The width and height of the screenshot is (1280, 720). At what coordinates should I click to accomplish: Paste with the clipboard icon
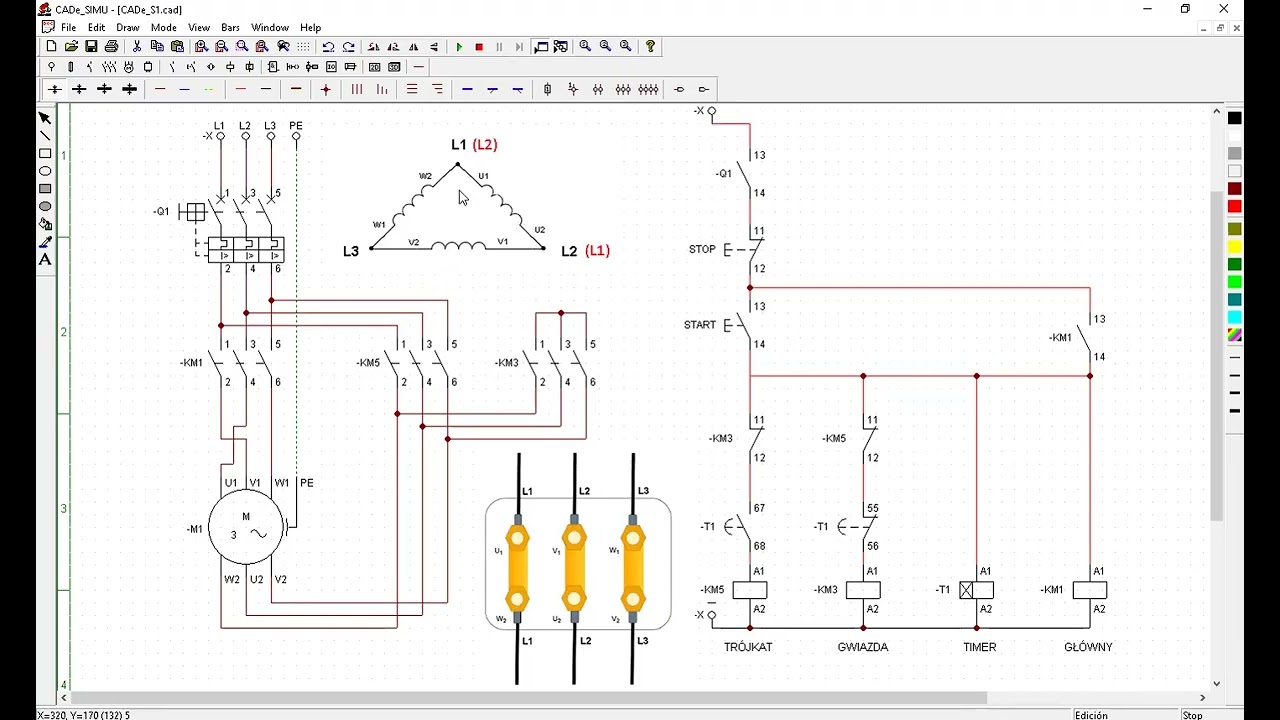(x=178, y=47)
